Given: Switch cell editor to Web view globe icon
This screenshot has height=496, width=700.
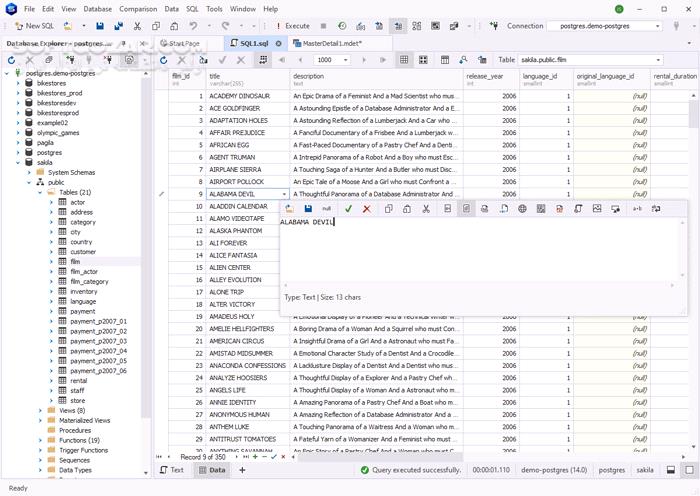Looking at the screenshot, I should 522,208.
